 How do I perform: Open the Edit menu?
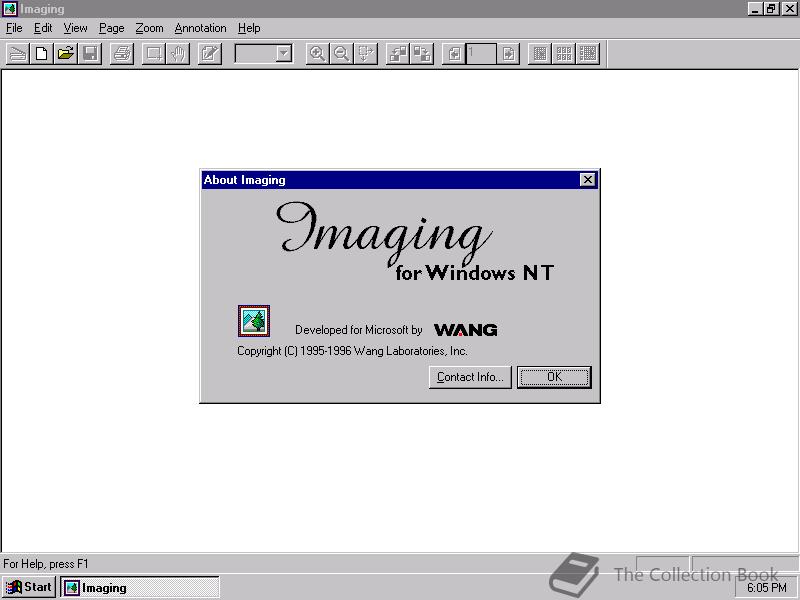43,28
